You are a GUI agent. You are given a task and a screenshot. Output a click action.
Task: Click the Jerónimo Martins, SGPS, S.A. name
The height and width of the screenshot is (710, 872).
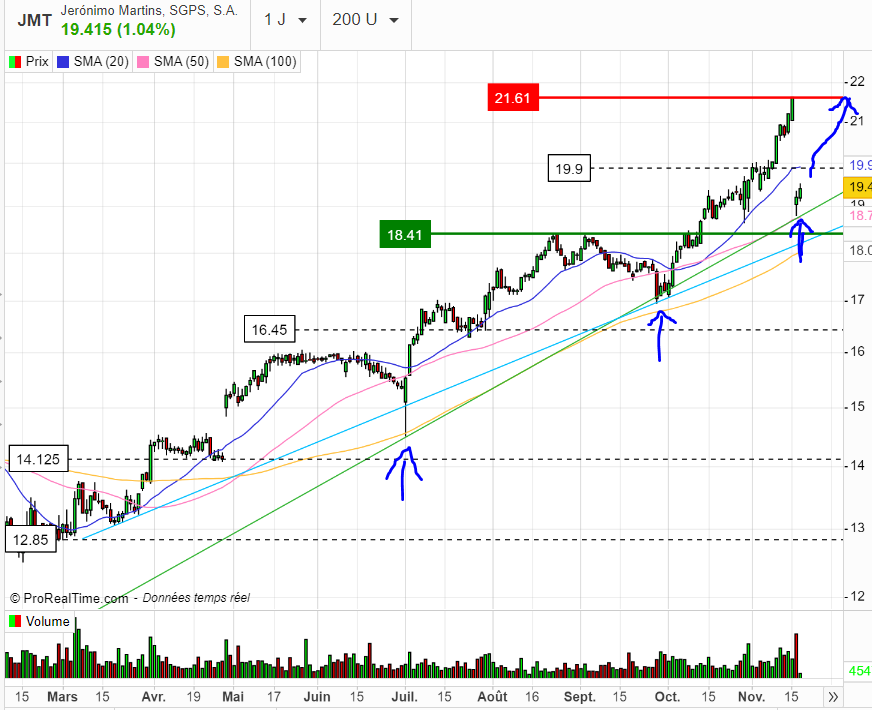pyautogui.click(x=149, y=10)
